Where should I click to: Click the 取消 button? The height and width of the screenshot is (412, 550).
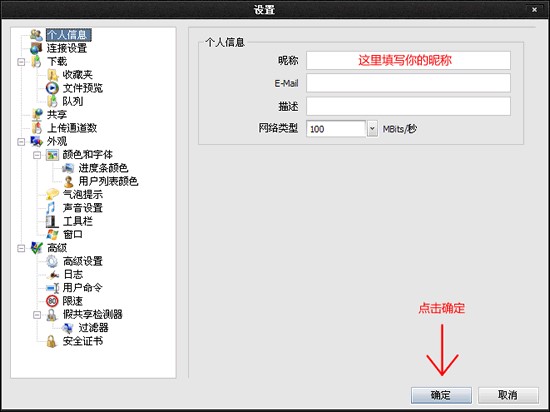point(508,395)
